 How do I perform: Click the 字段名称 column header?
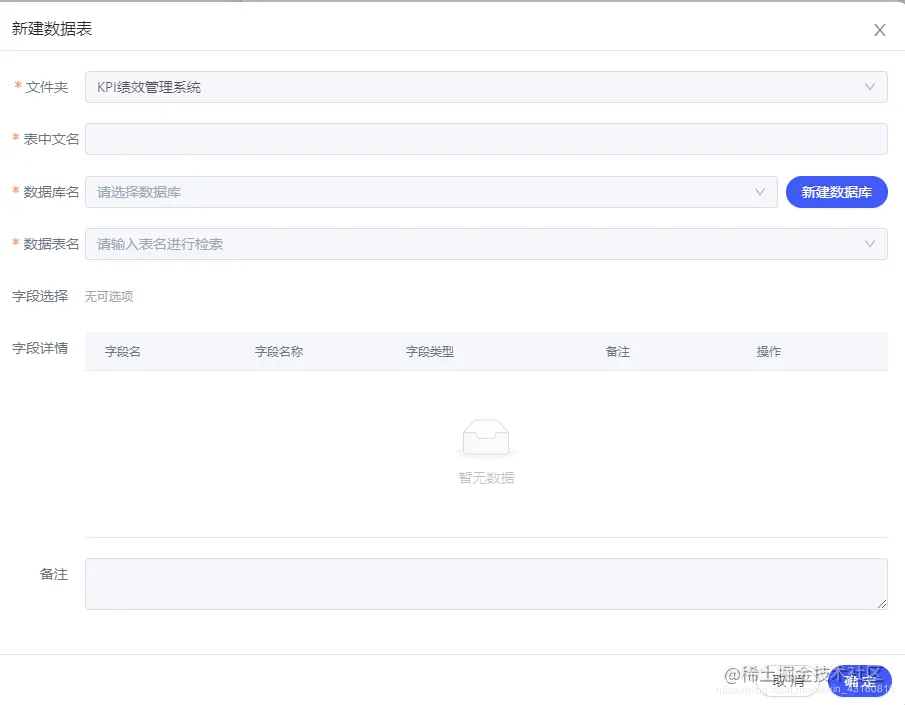click(x=278, y=351)
